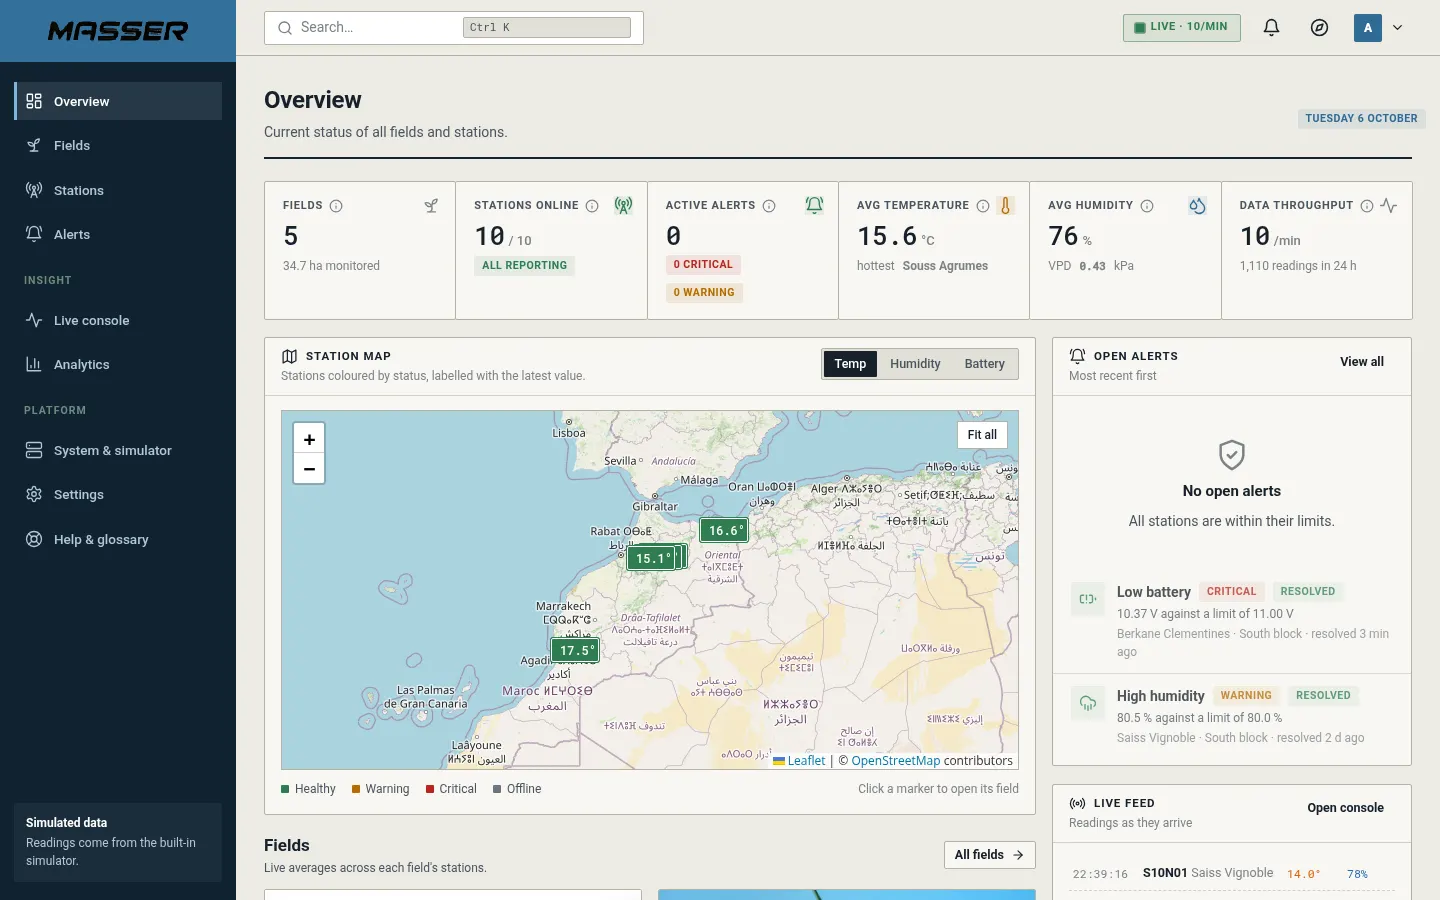Navigate to Alerts in the sidebar
Viewport: 1440px width, 900px height.
tap(118, 234)
